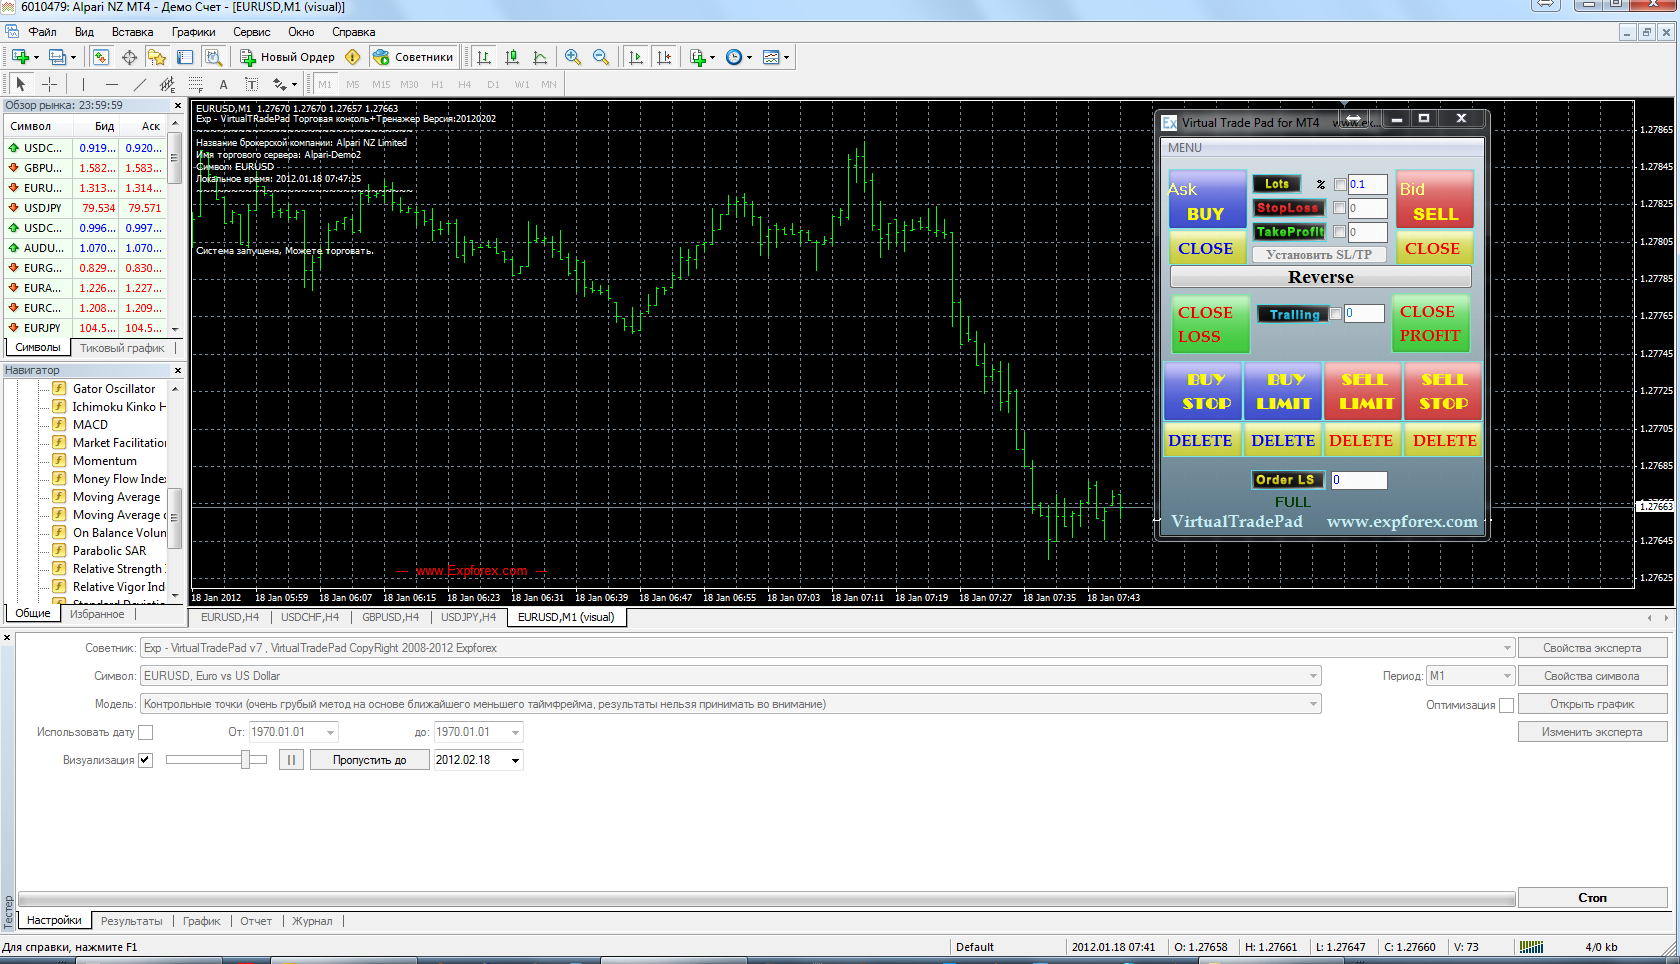Draw a horizontal line tool

point(111,85)
